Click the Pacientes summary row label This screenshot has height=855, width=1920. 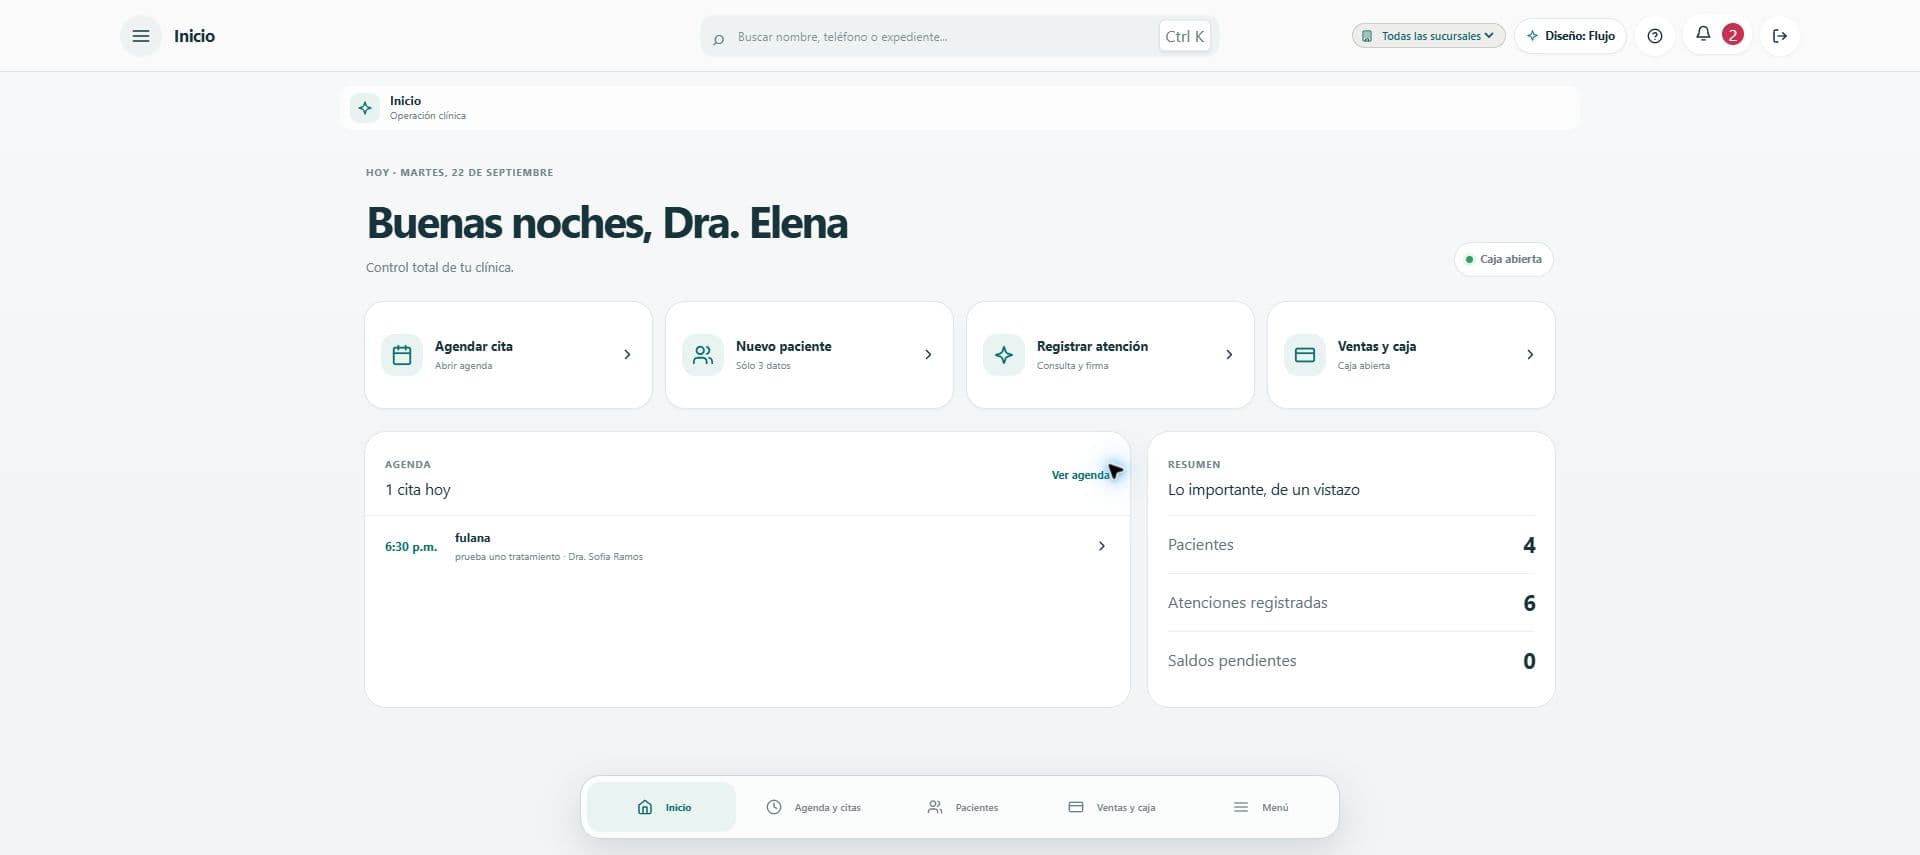(1200, 545)
